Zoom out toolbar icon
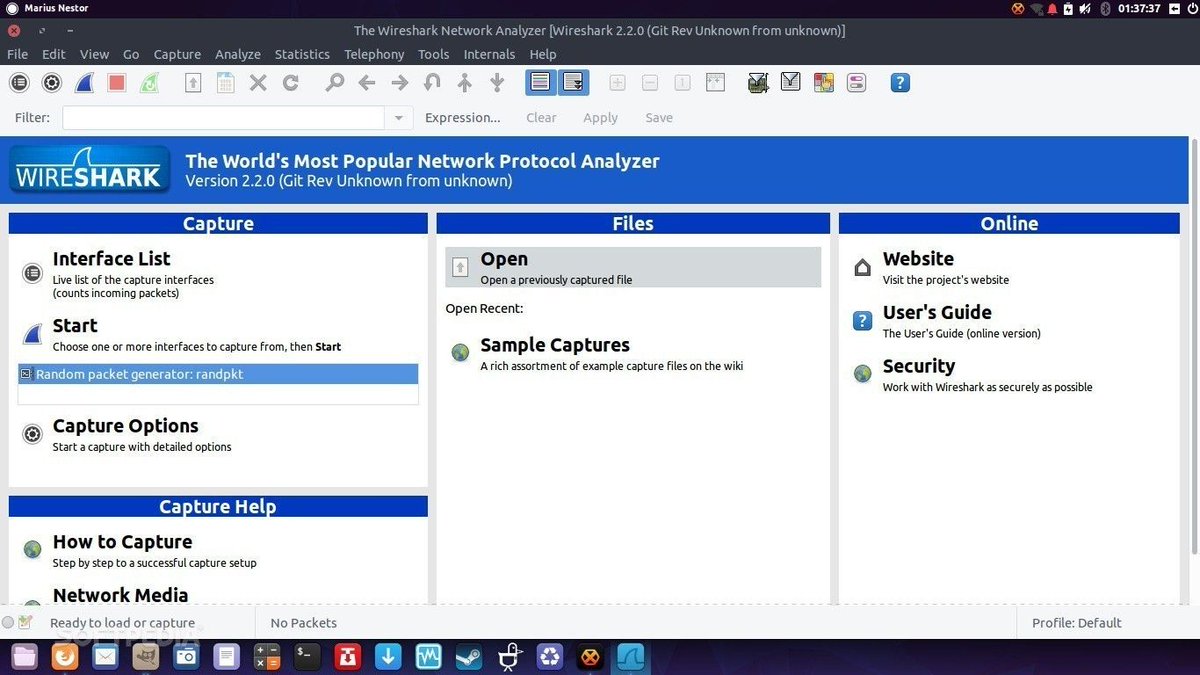This screenshot has height=675, width=1200. (x=650, y=83)
